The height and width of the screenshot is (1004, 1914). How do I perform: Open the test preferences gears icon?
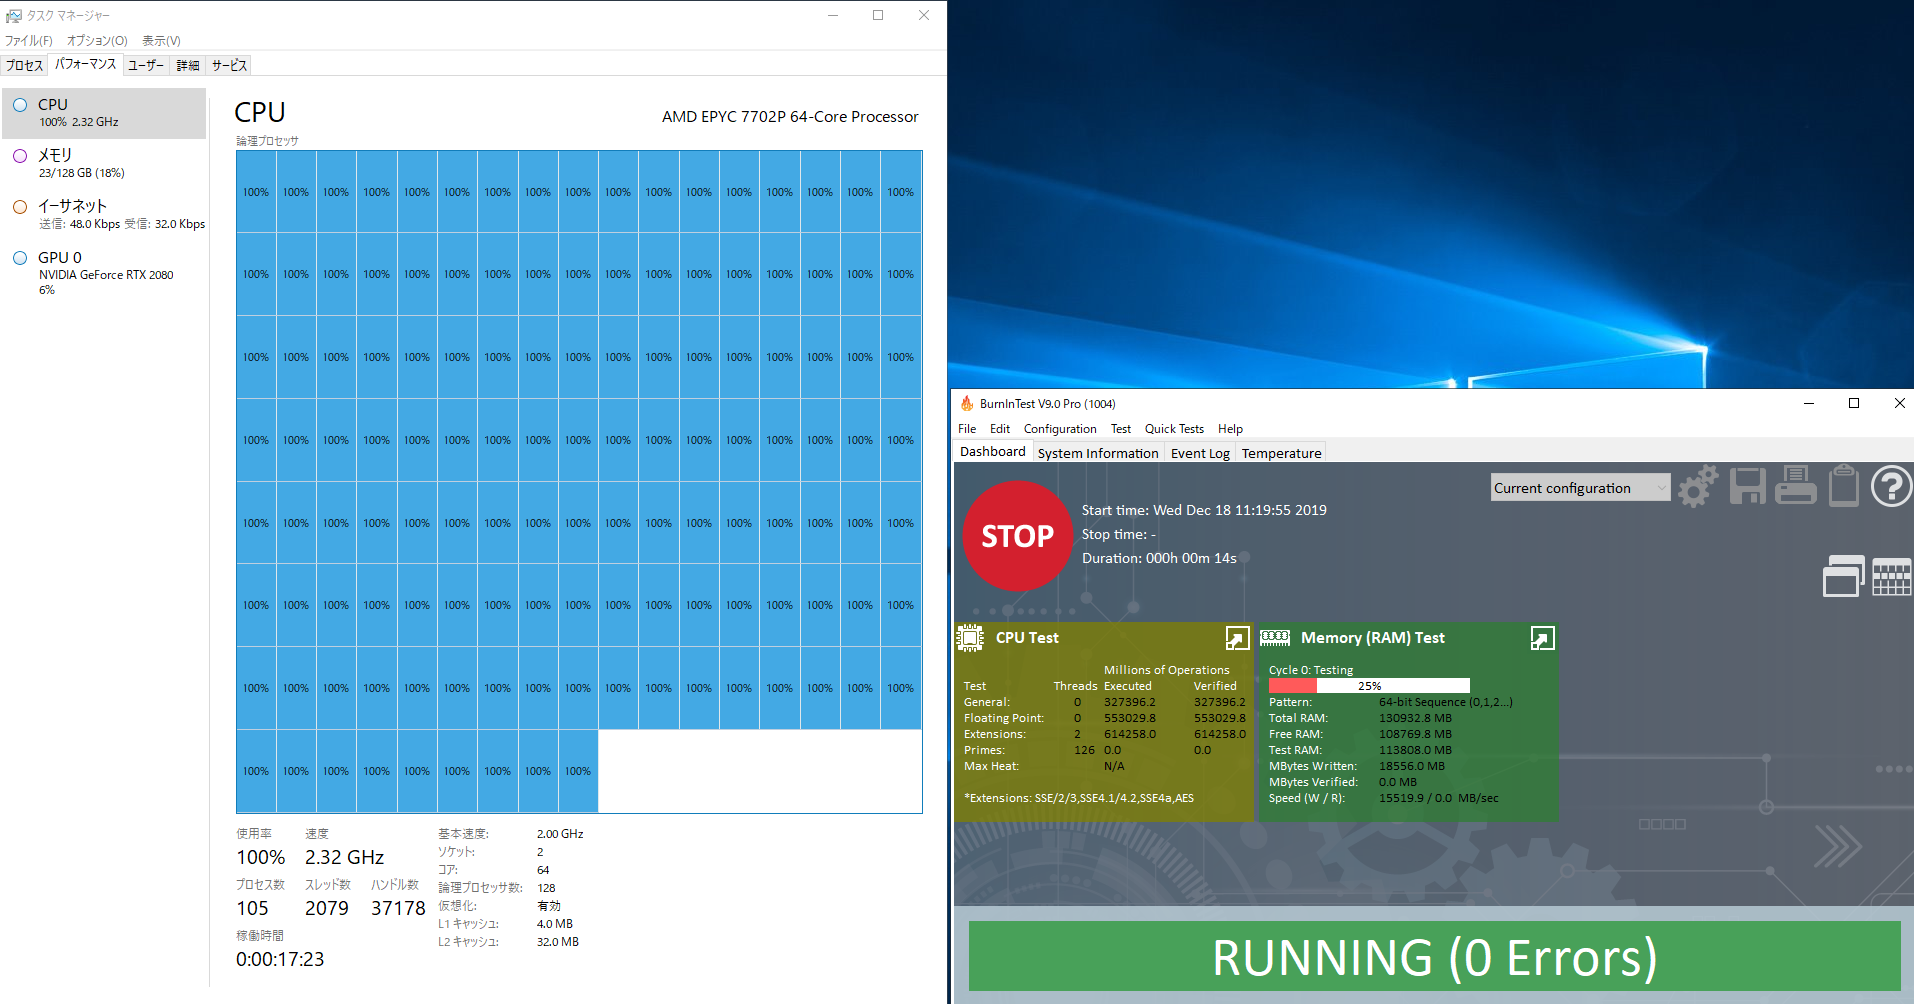coord(1697,487)
